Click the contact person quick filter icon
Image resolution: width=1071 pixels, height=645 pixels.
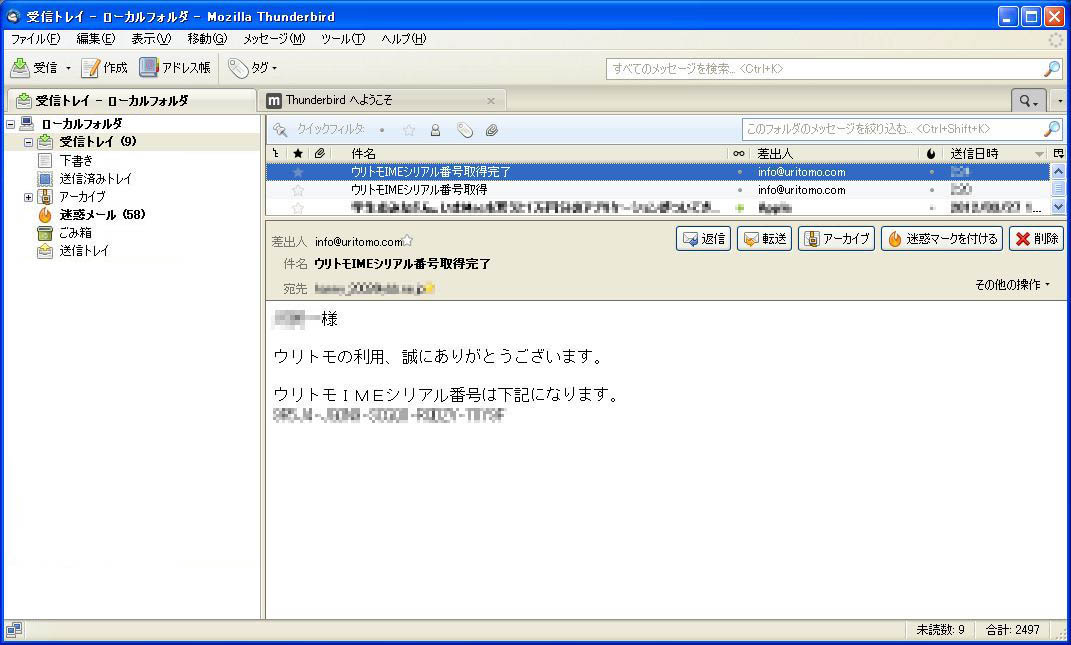coord(435,130)
